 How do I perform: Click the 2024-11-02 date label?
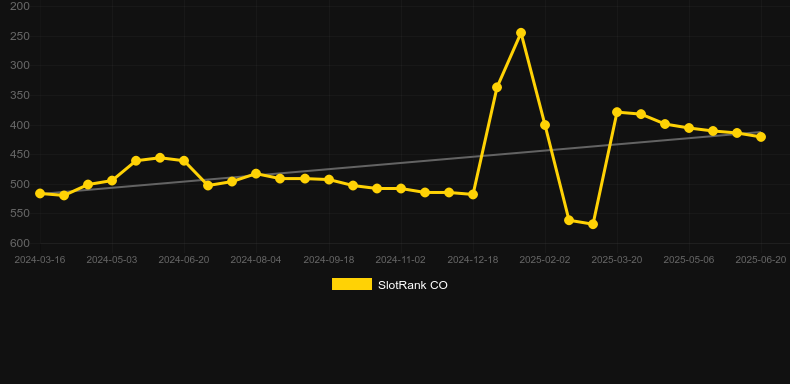coord(401,260)
